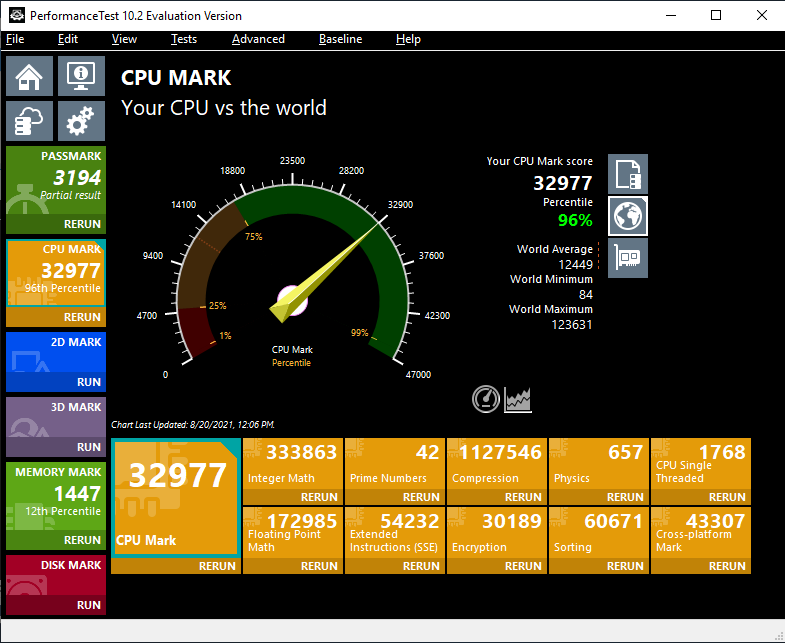Image resolution: width=785 pixels, height=643 pixels.
Task: Open the Tests menu
Action: point(184,39)
